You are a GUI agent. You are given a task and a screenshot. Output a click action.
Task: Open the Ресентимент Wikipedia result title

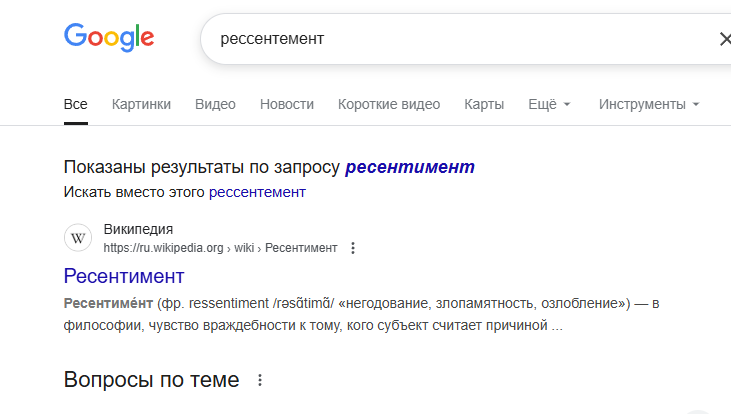(x=124, y=276)
